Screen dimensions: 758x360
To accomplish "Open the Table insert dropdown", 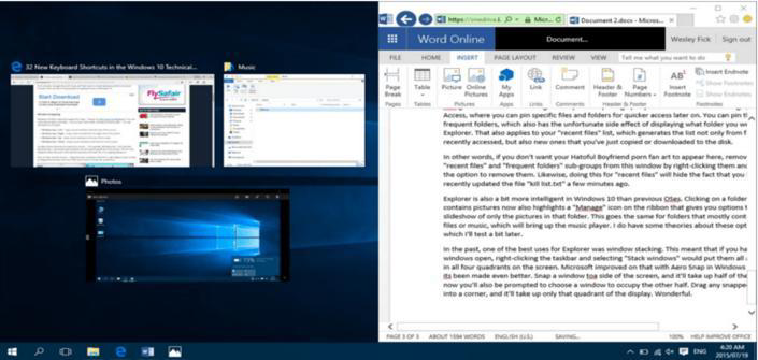I will pyautogui.click(x=422, y=83).
